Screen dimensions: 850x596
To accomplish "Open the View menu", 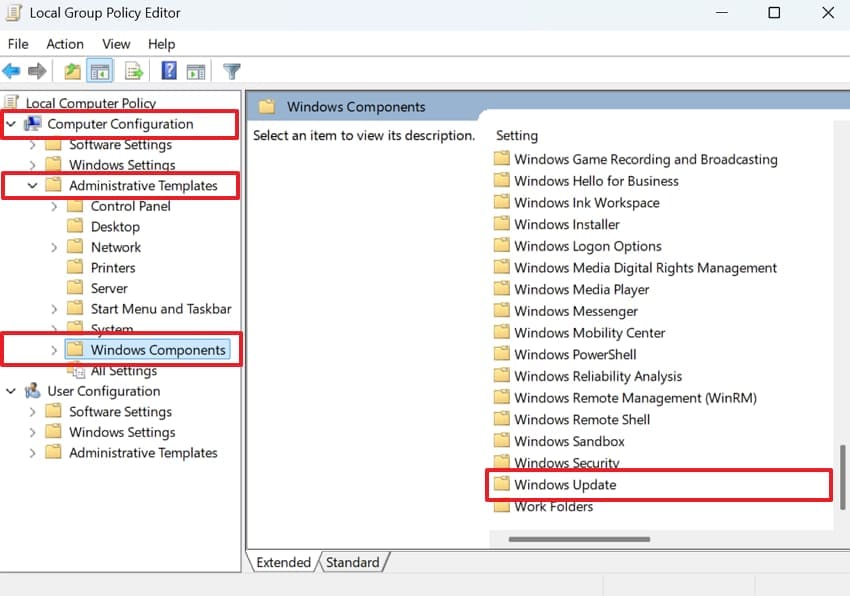I will (x=116, y=44).
